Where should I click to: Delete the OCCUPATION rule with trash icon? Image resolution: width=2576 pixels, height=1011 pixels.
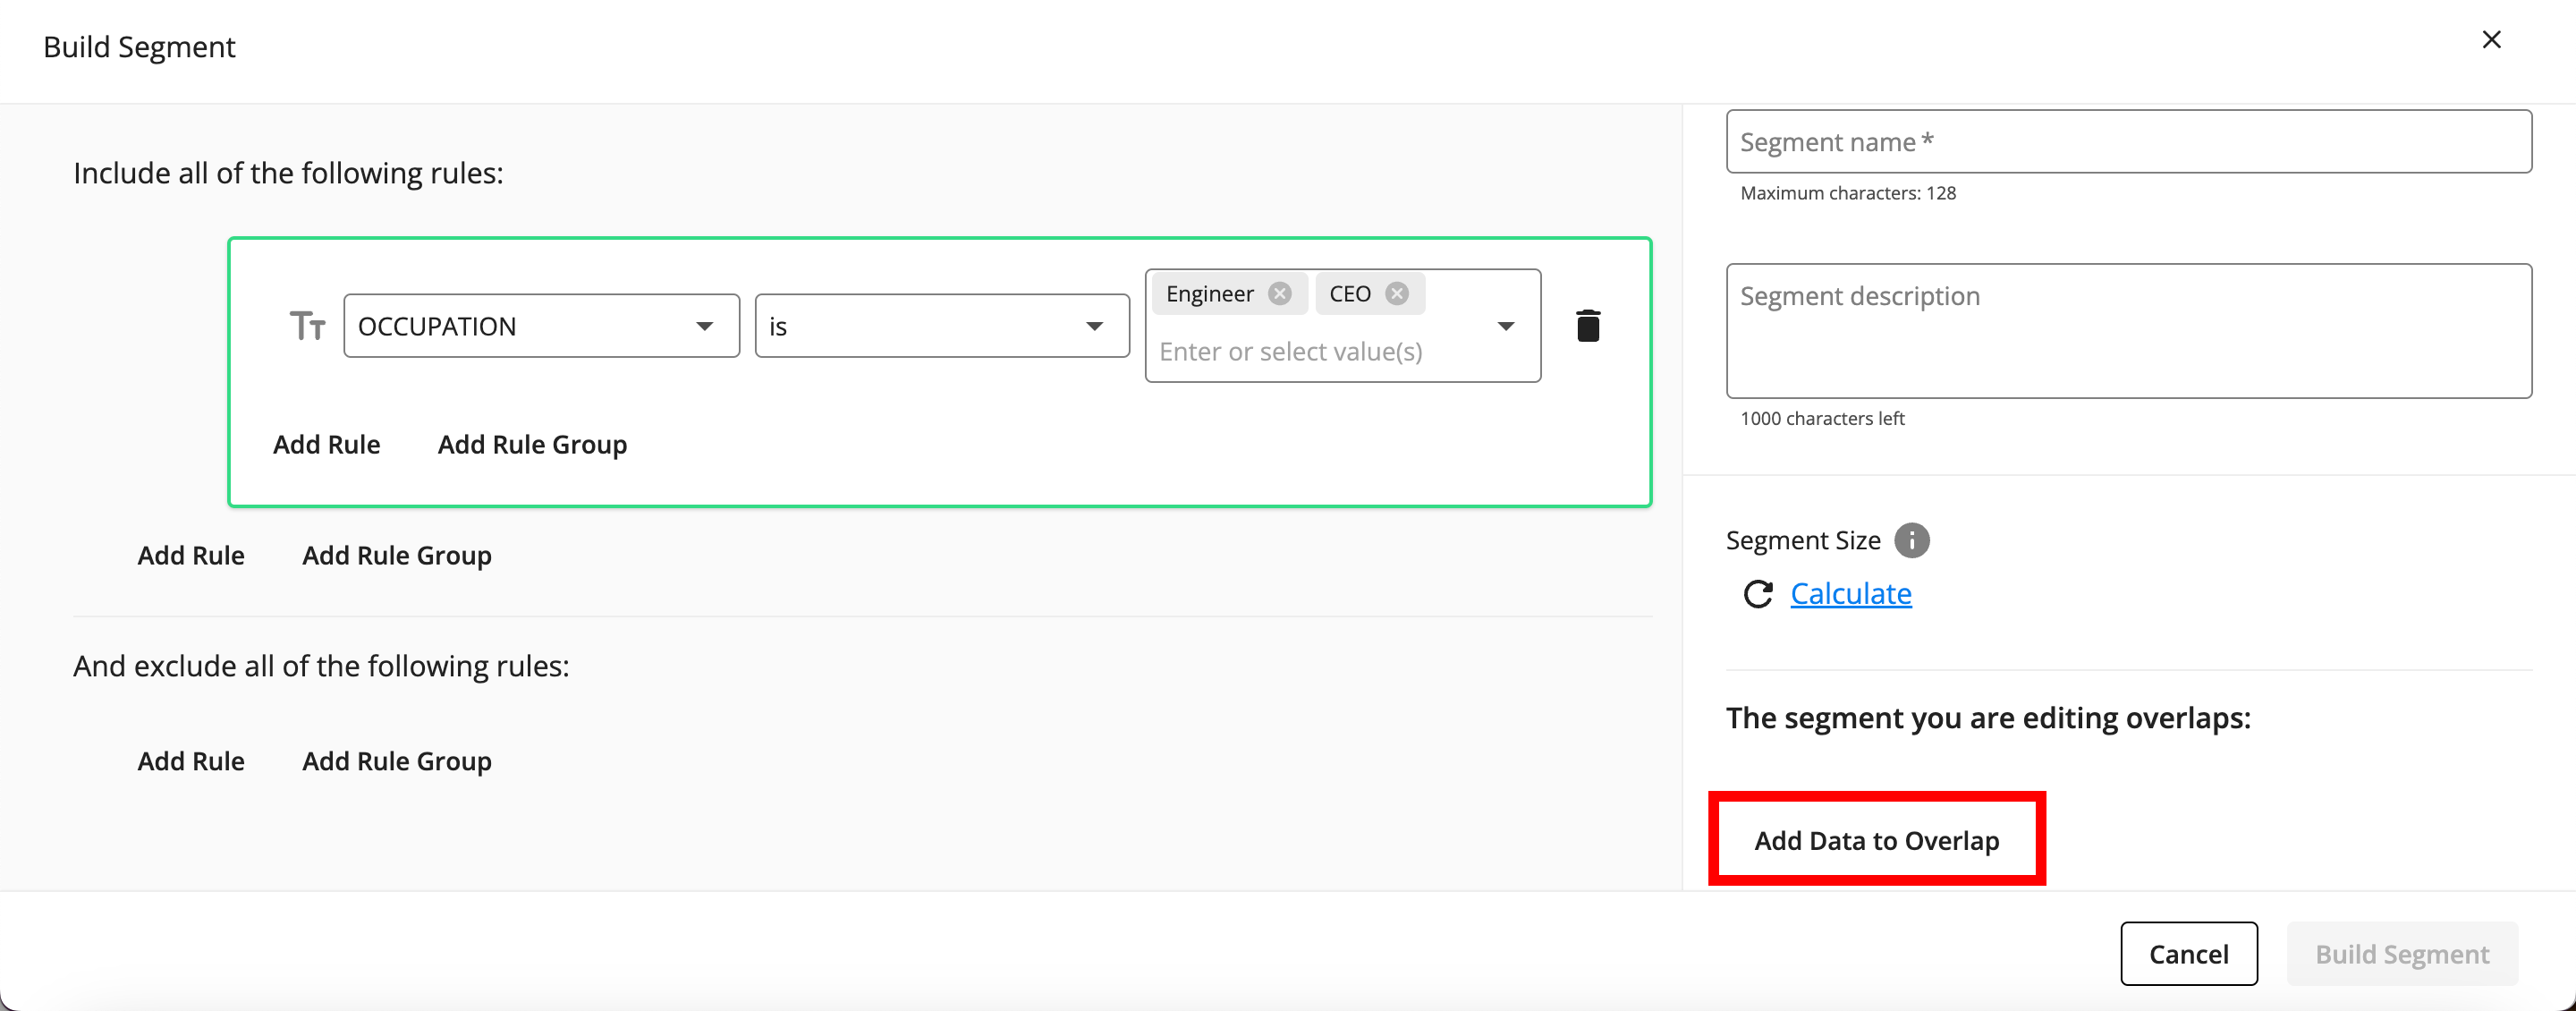[1587, 326]
